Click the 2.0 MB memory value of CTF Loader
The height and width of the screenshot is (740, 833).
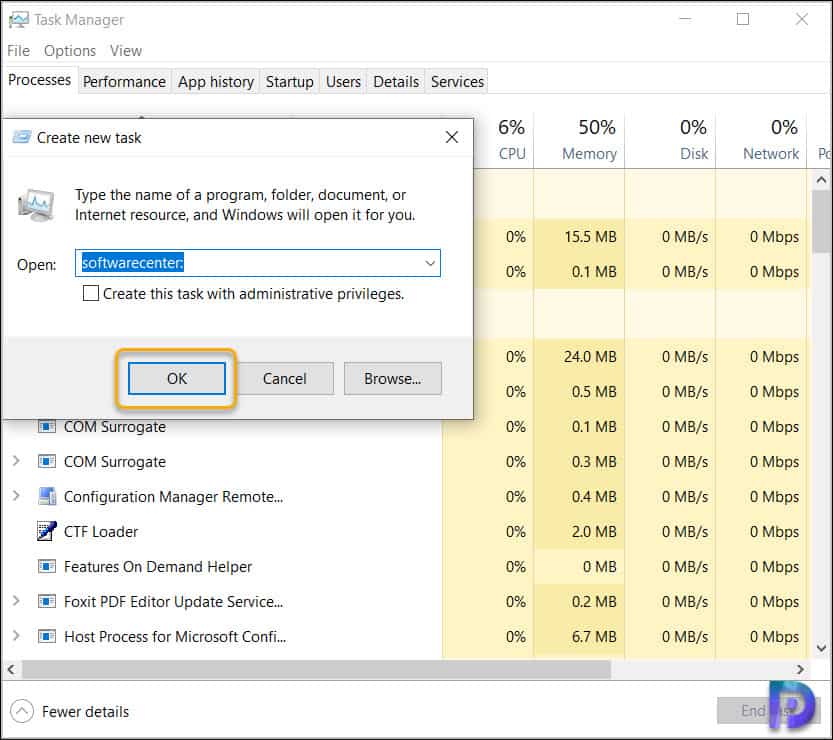pos(594,531)
